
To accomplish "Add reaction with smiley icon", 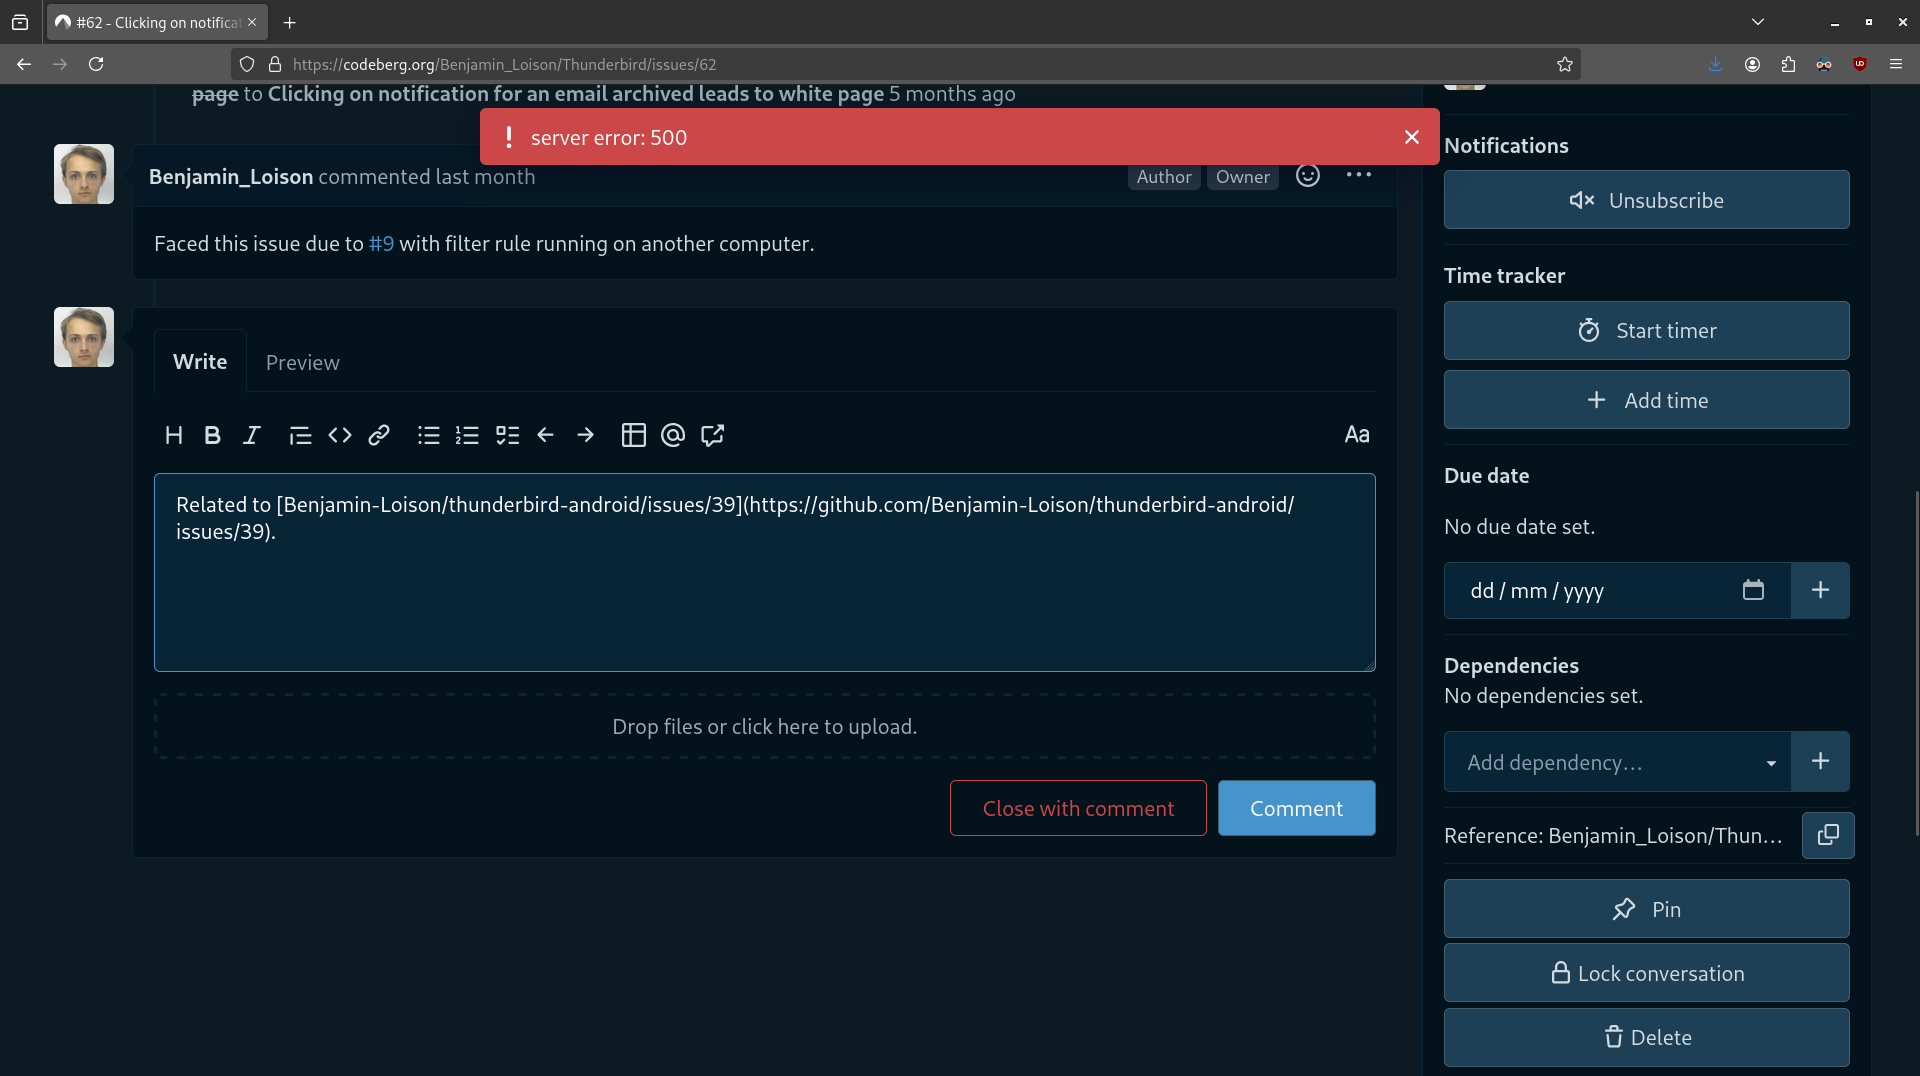I will click(1307, 176).
